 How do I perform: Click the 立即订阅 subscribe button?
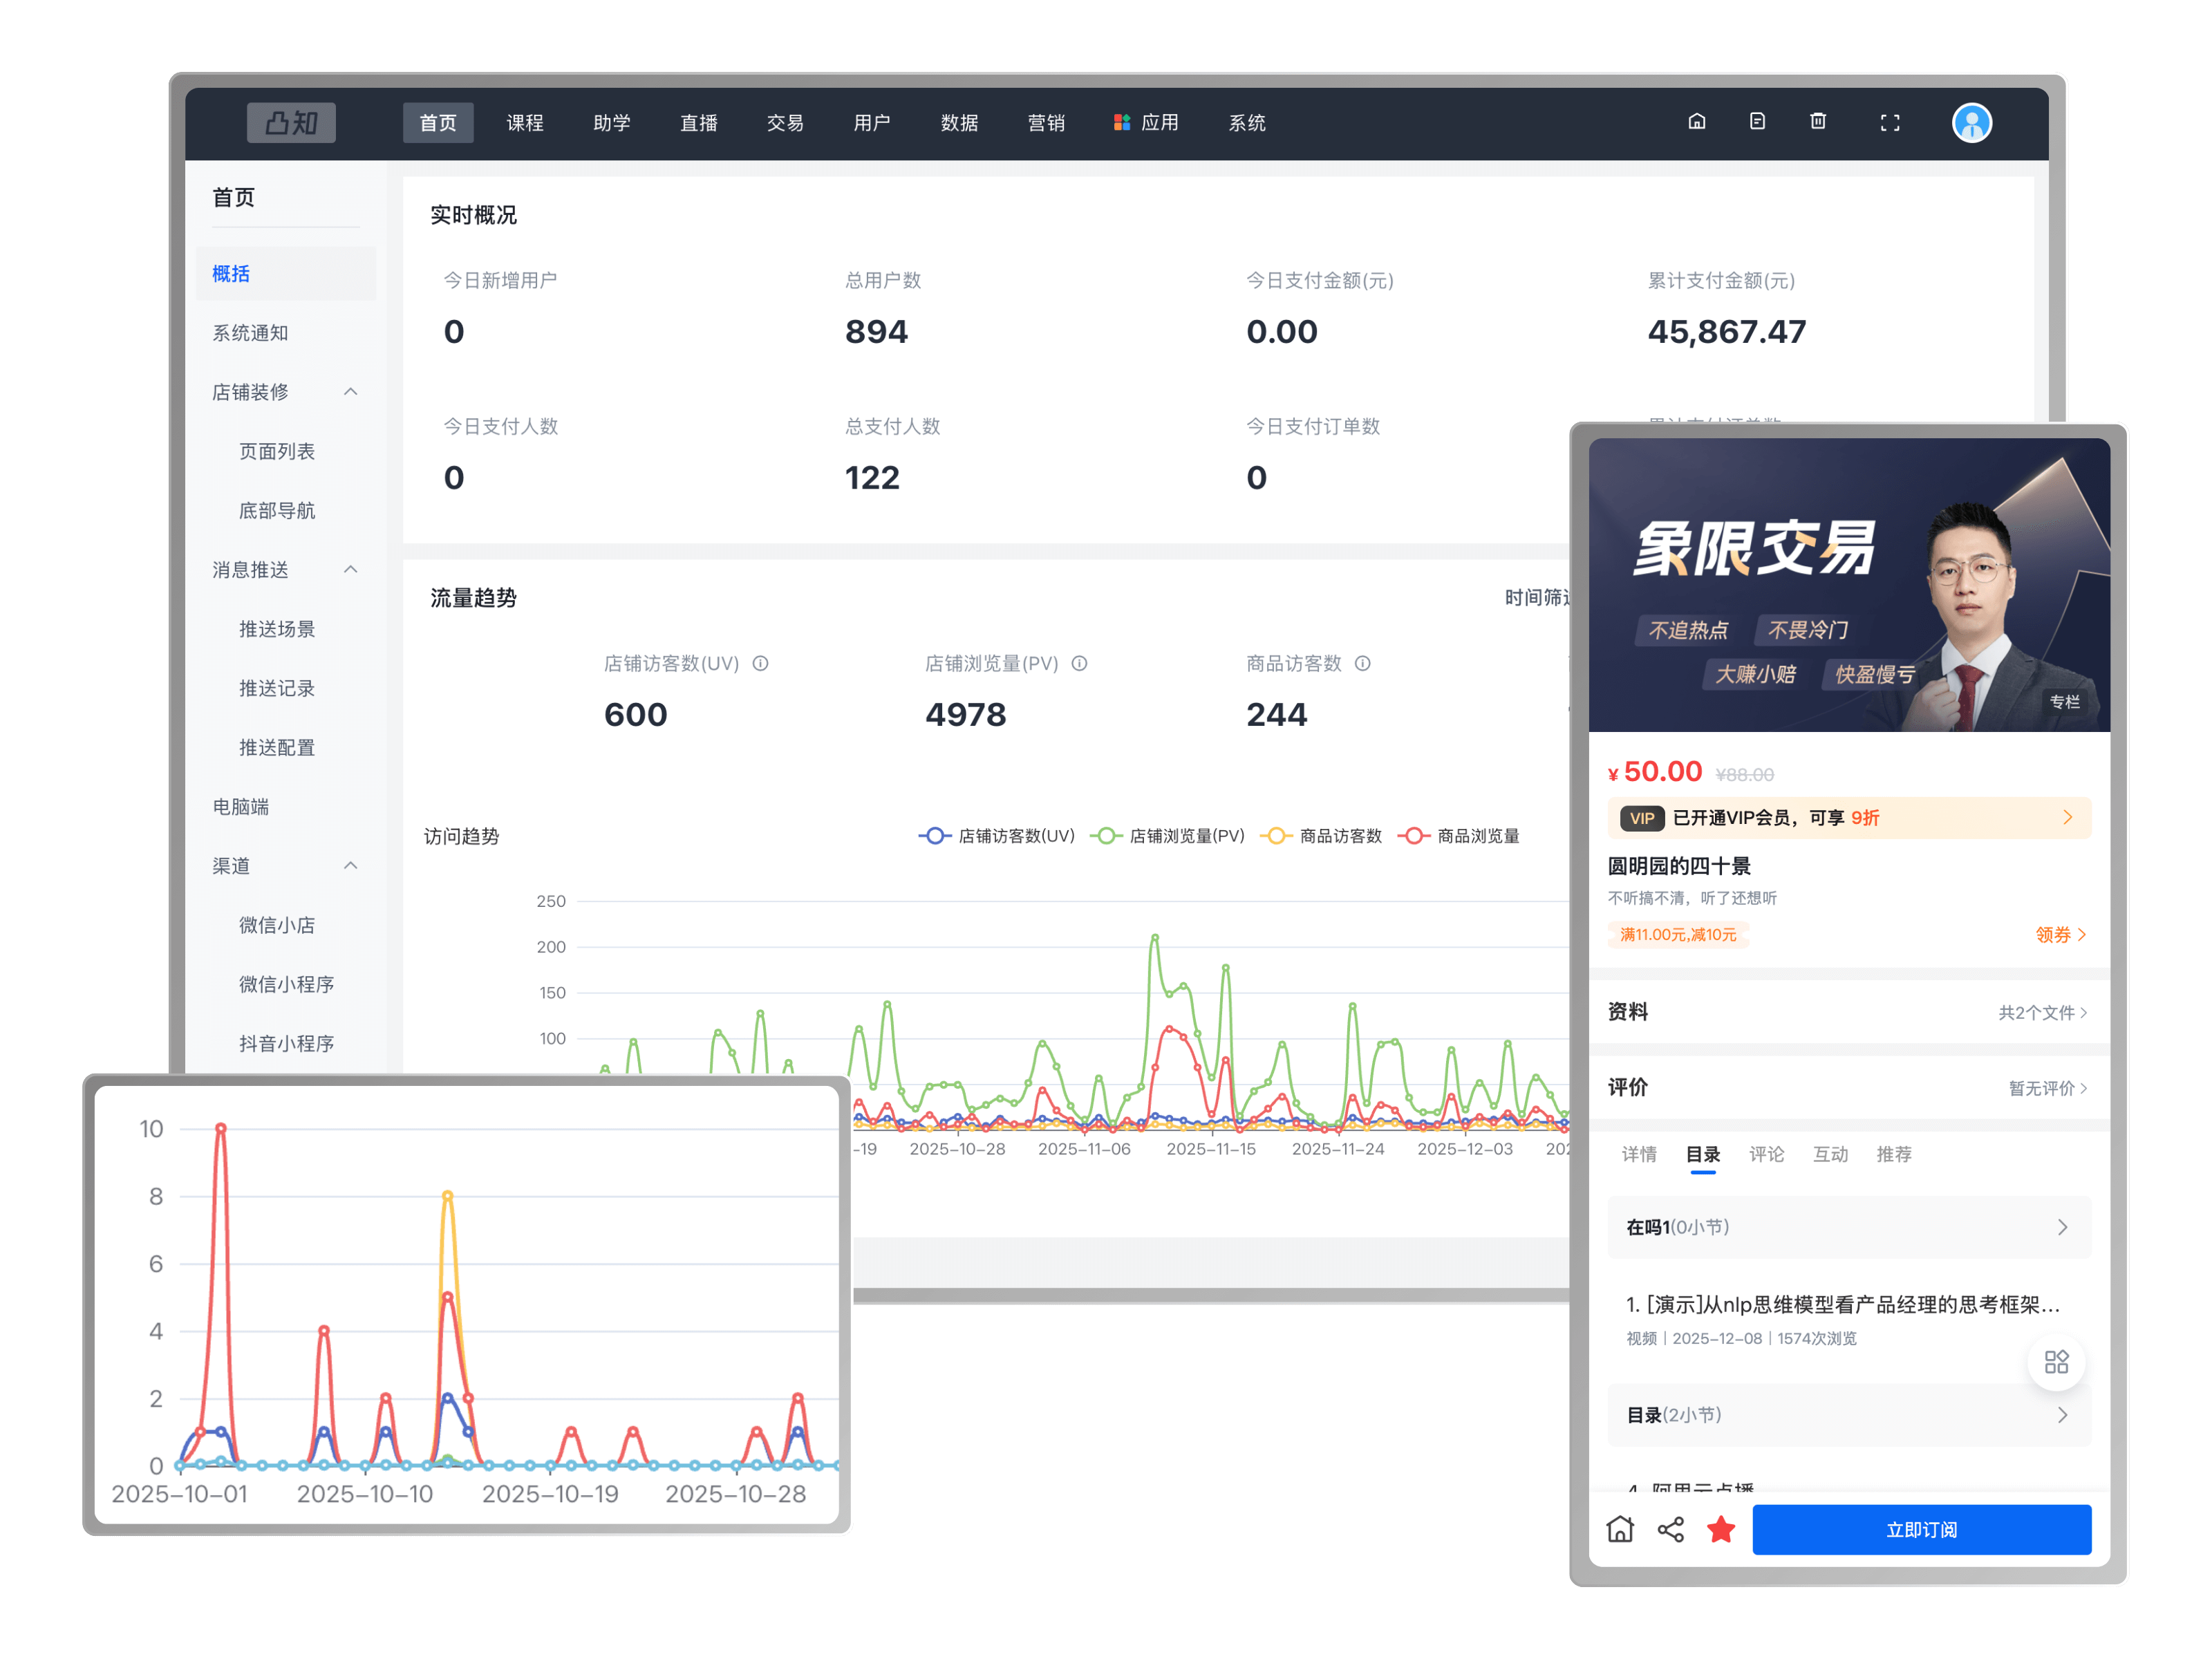point(1922,1529)
